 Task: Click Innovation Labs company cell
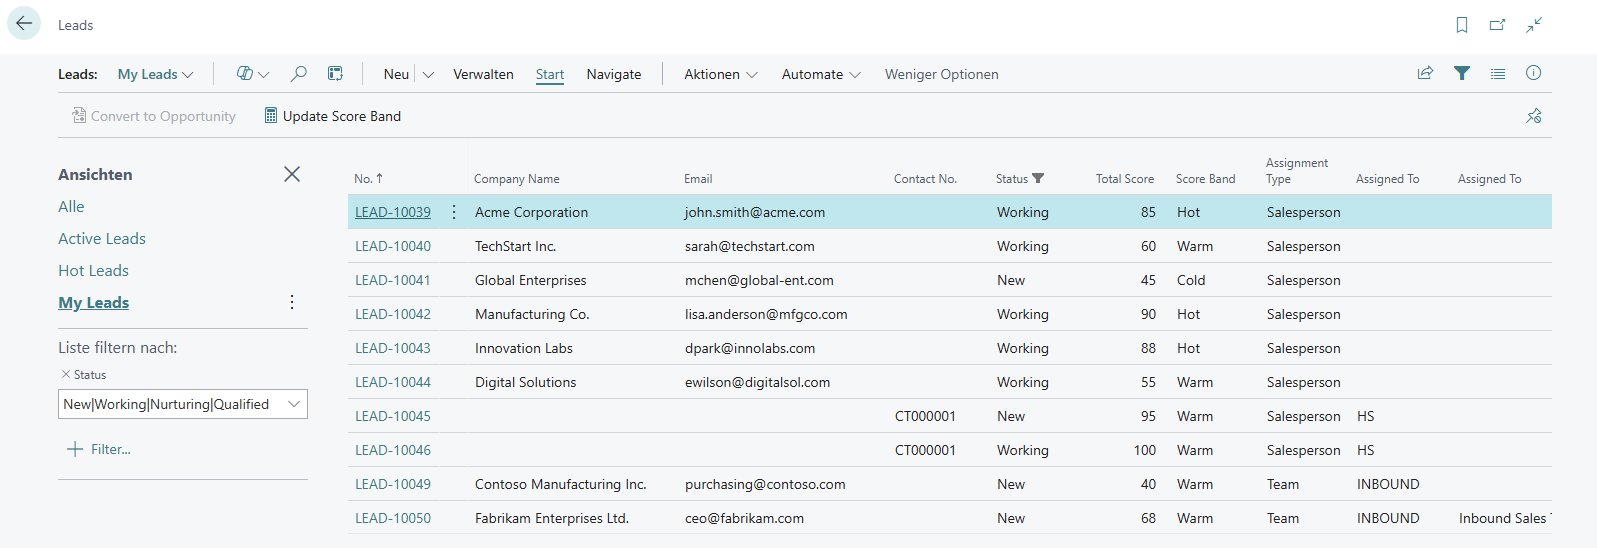524,348
